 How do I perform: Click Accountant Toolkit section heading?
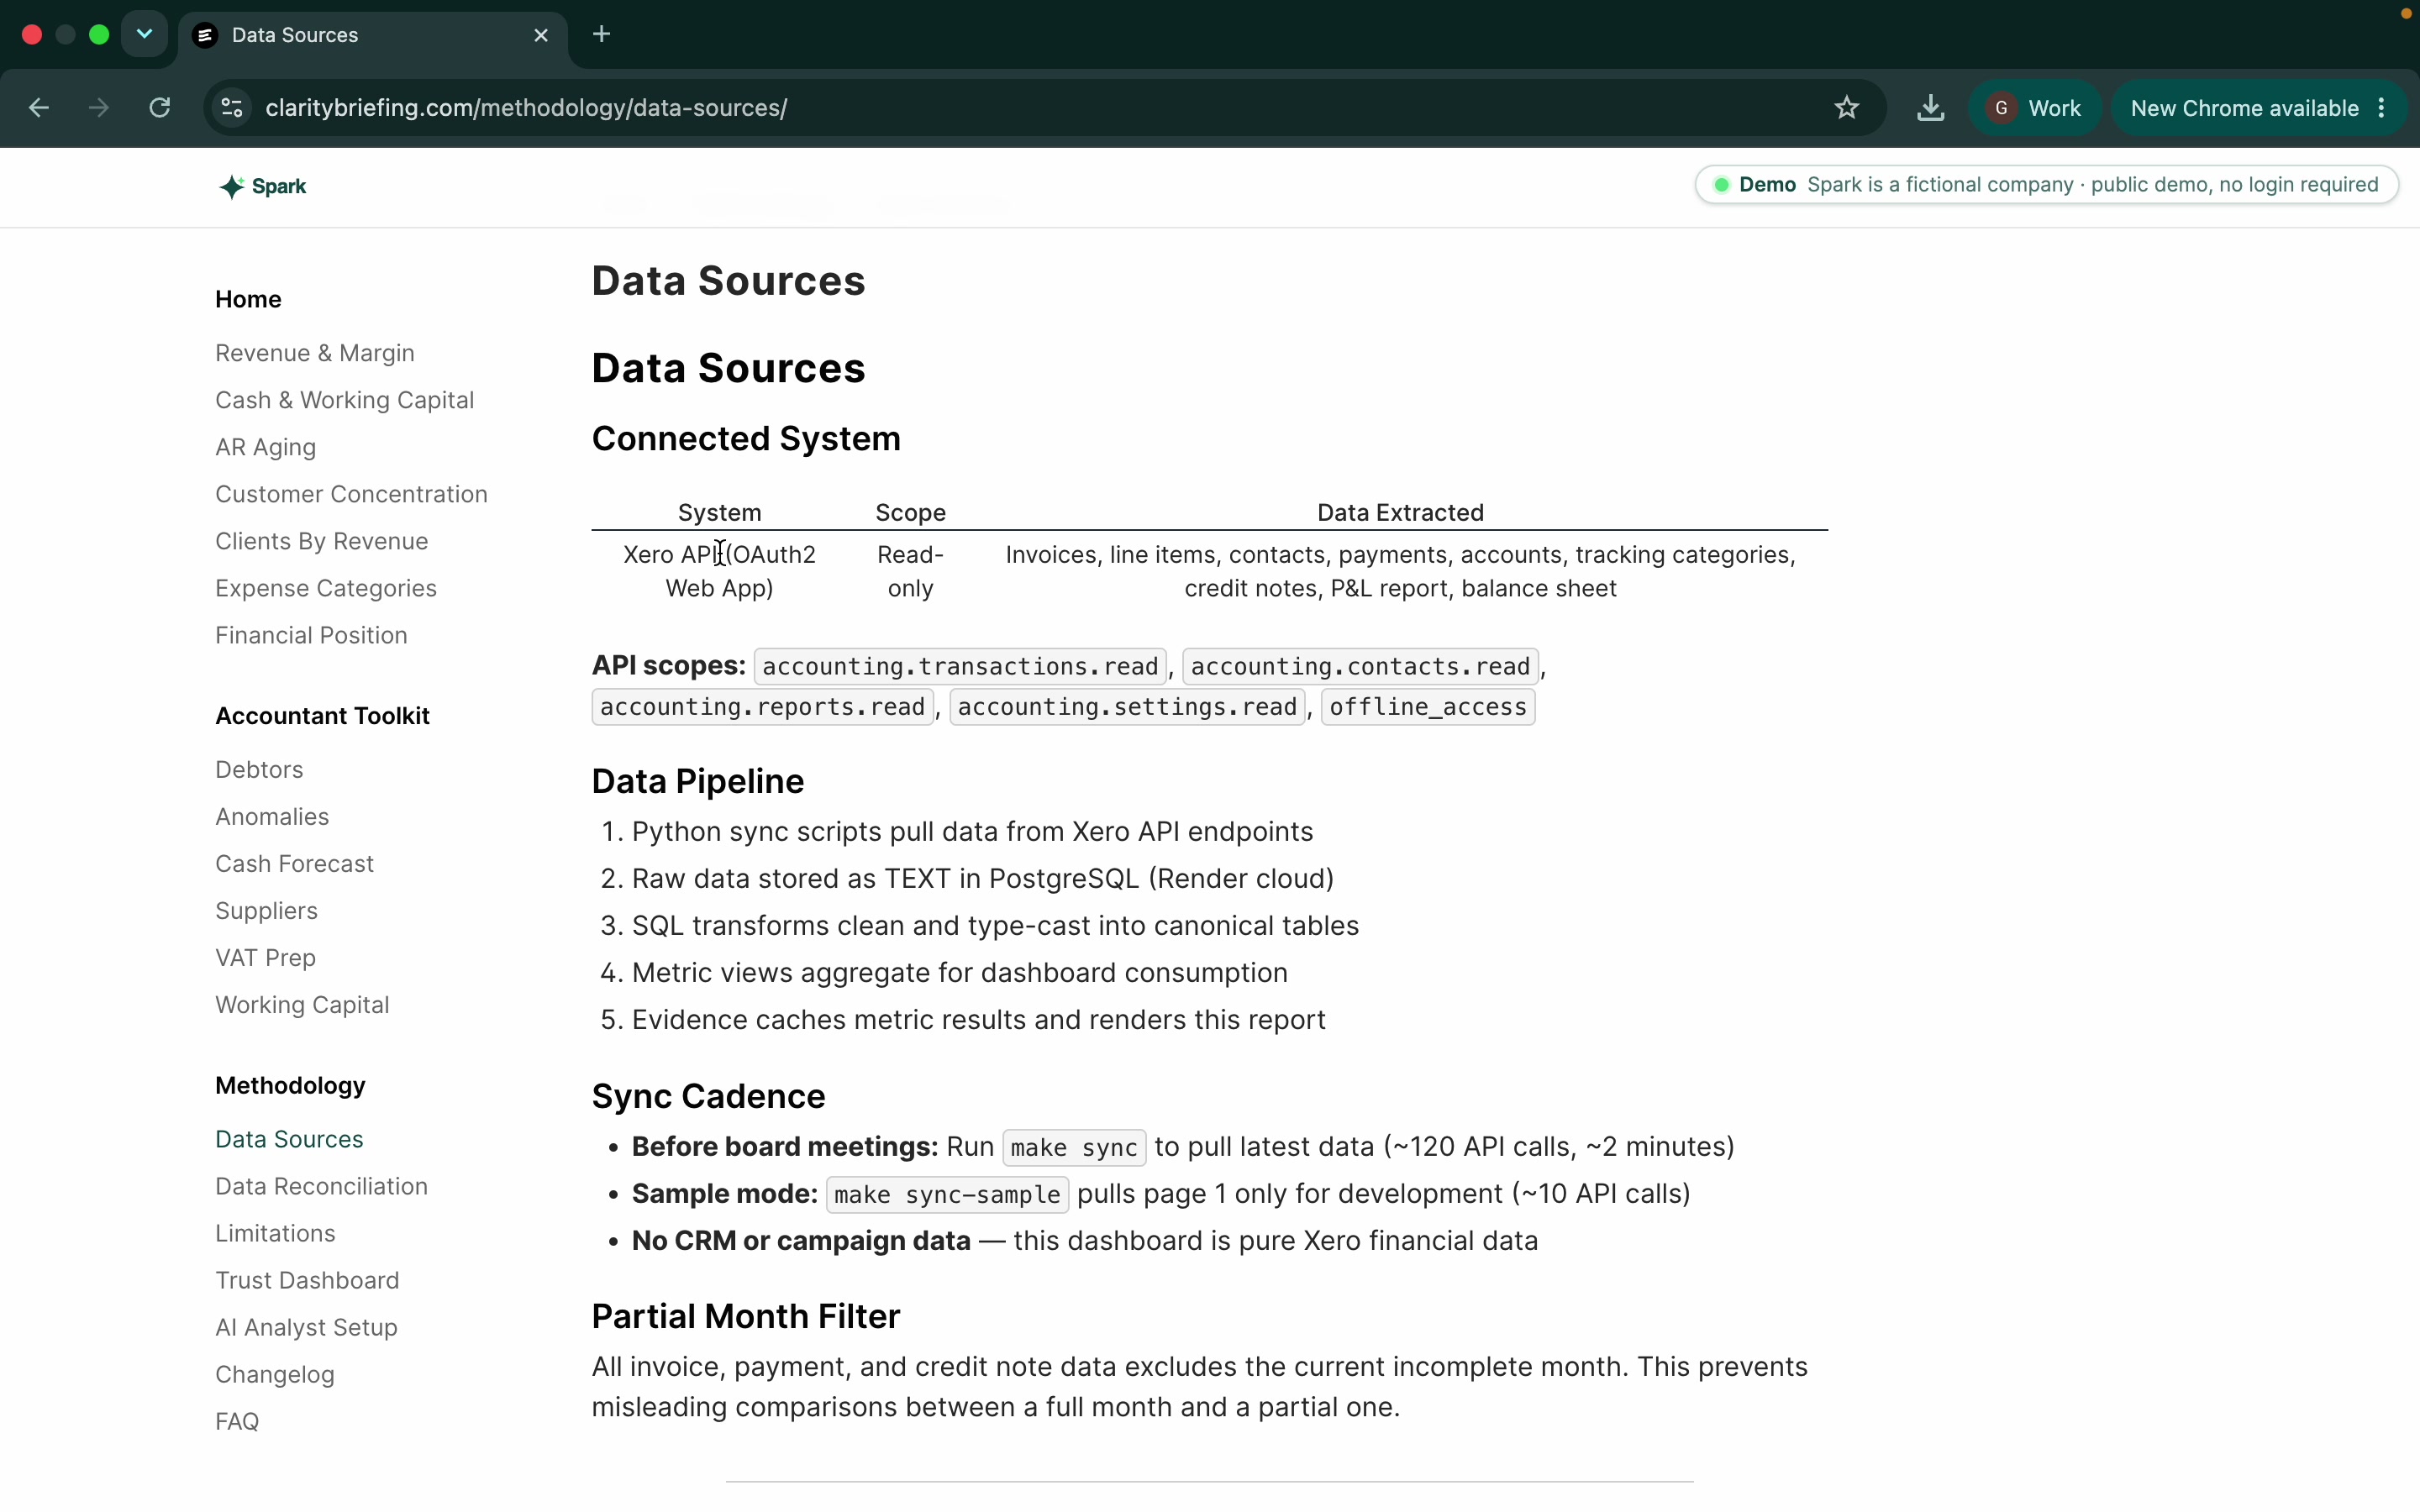[x=322, y=716]
